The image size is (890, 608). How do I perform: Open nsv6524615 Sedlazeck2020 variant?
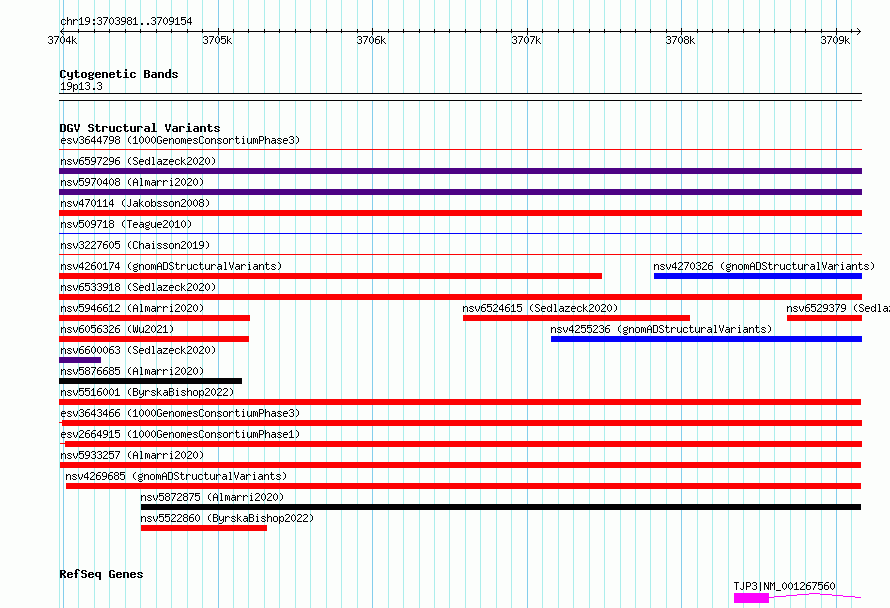(x=540, y=308)
